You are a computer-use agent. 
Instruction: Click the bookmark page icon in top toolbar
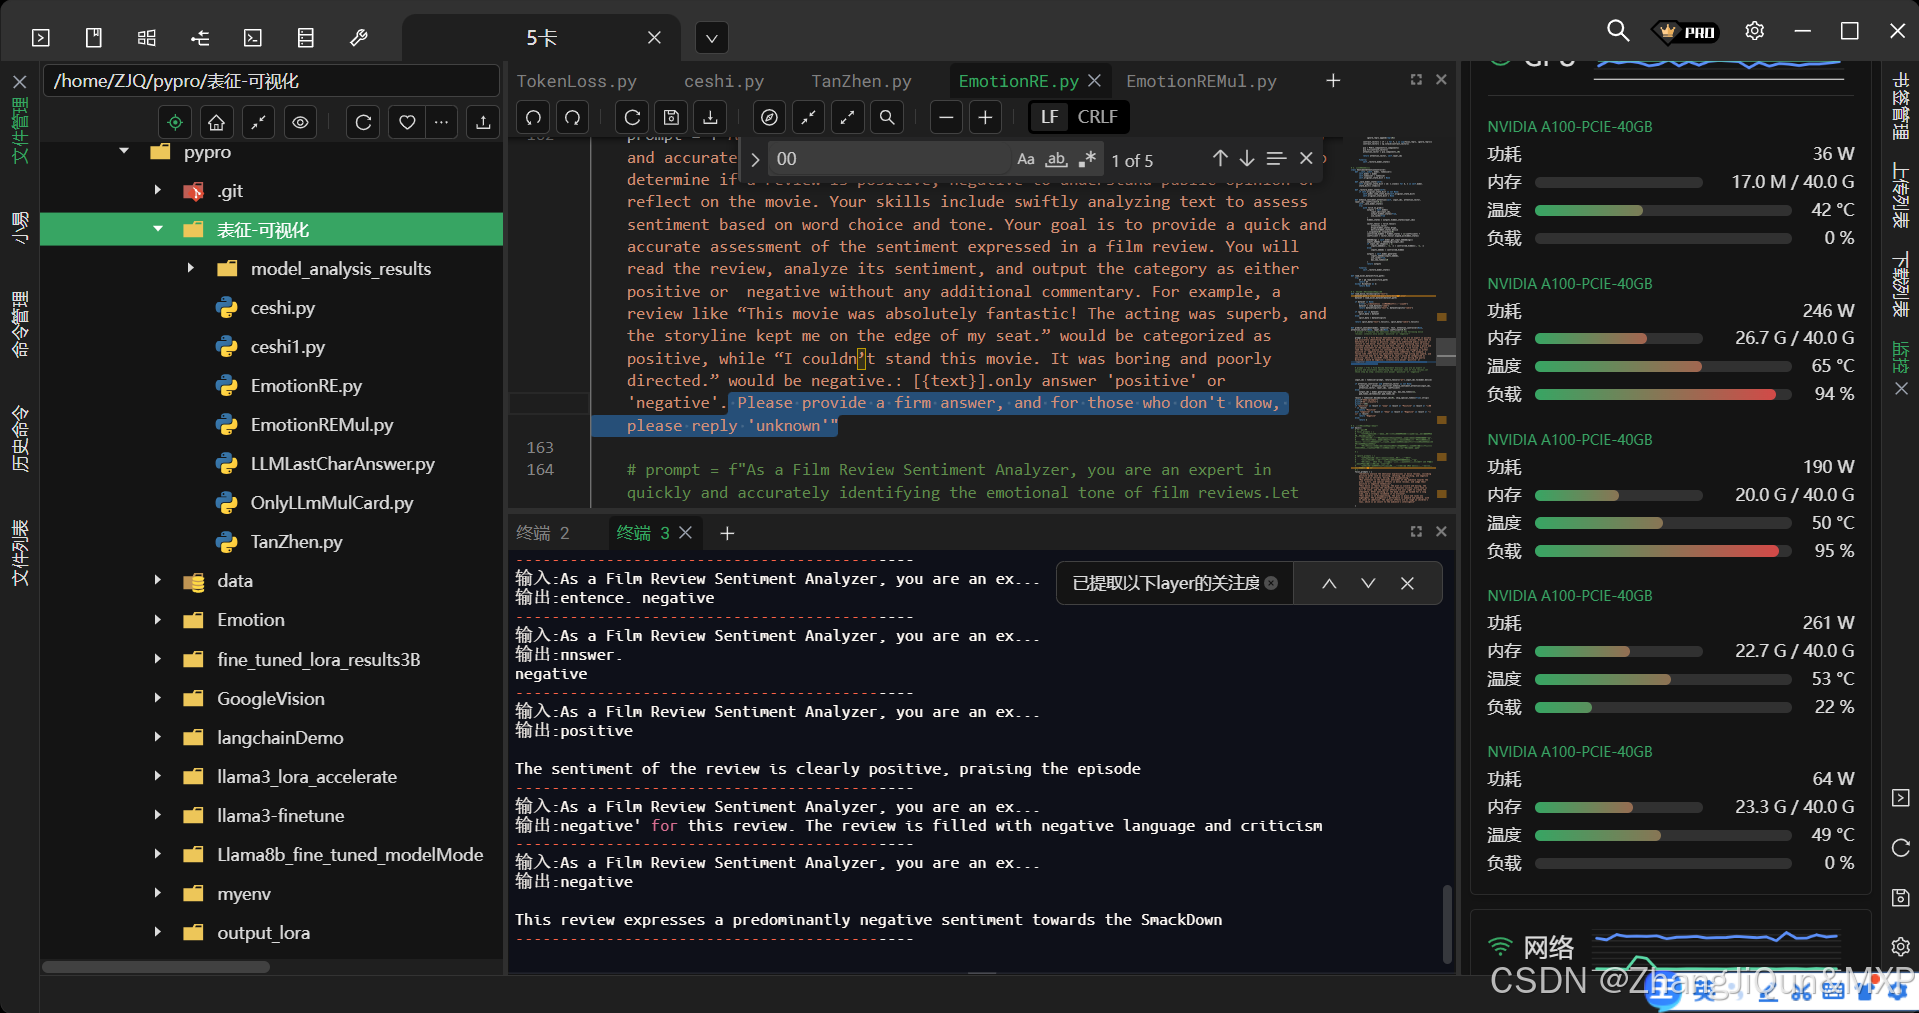pos(94,38)
